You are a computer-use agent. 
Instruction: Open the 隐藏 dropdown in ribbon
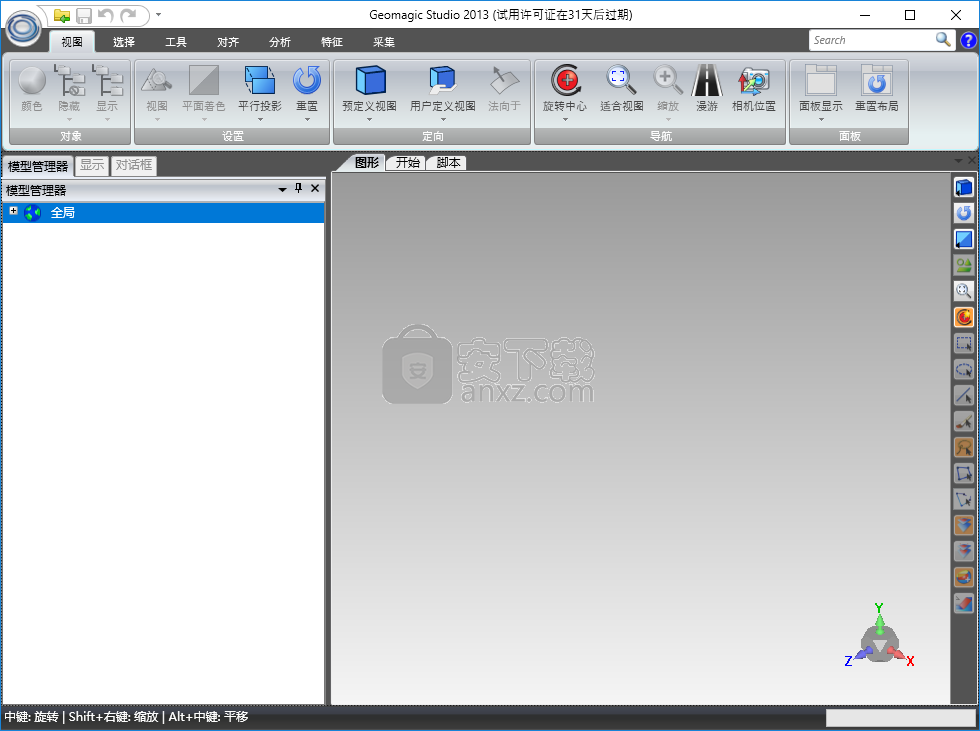(x=69, y=119)
